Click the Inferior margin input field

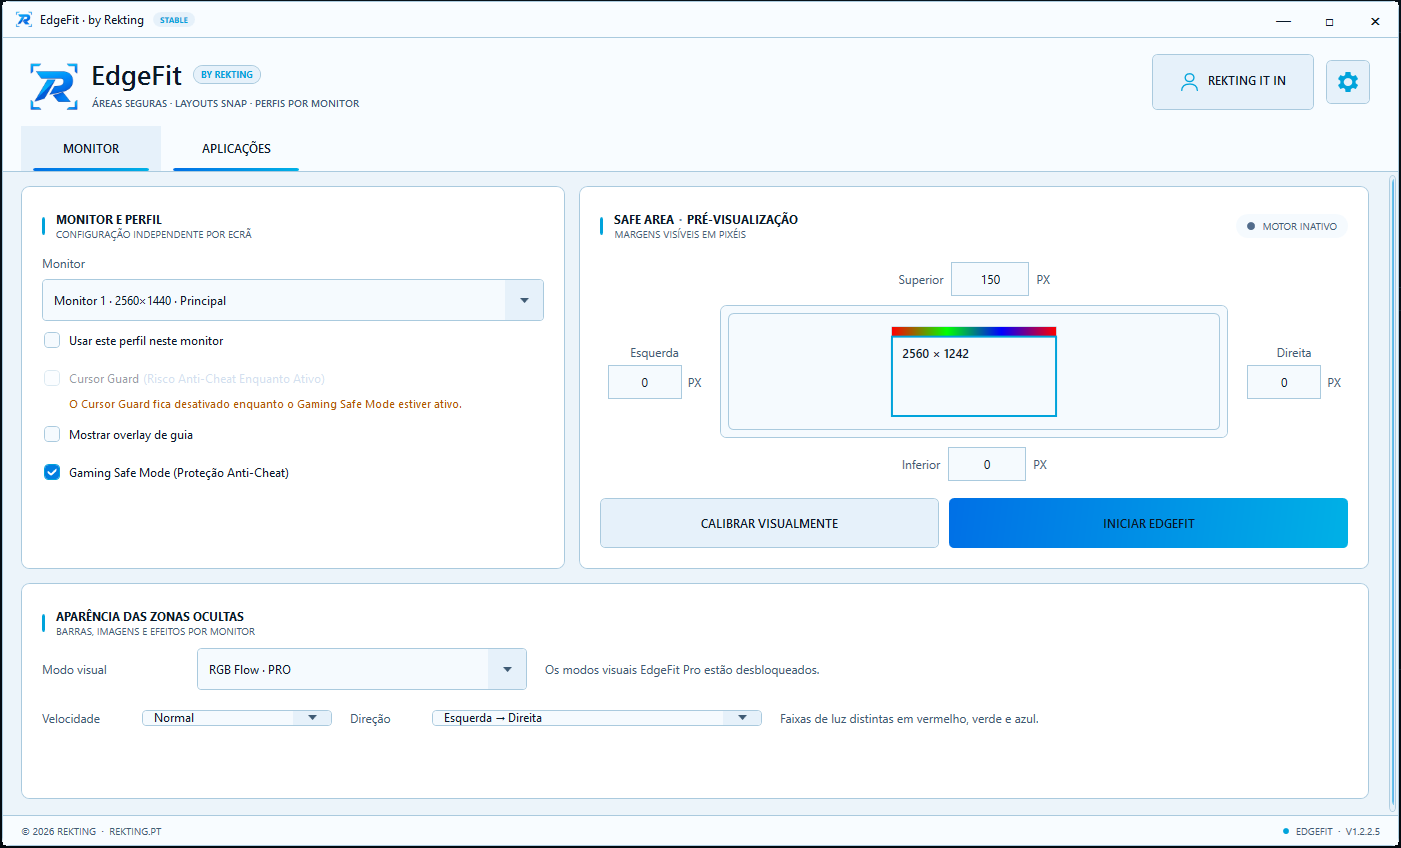click(x=987, y=464)
